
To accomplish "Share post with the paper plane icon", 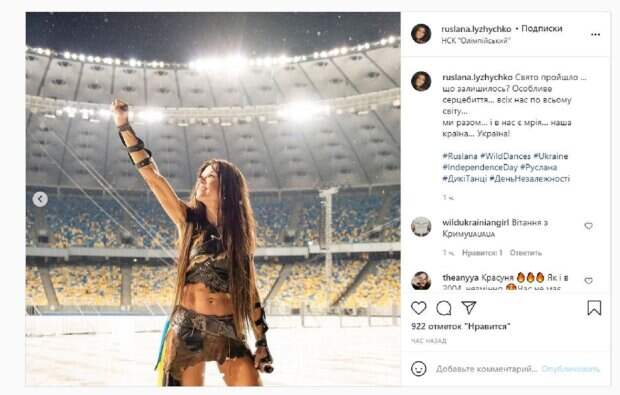I will click(469, 307).
